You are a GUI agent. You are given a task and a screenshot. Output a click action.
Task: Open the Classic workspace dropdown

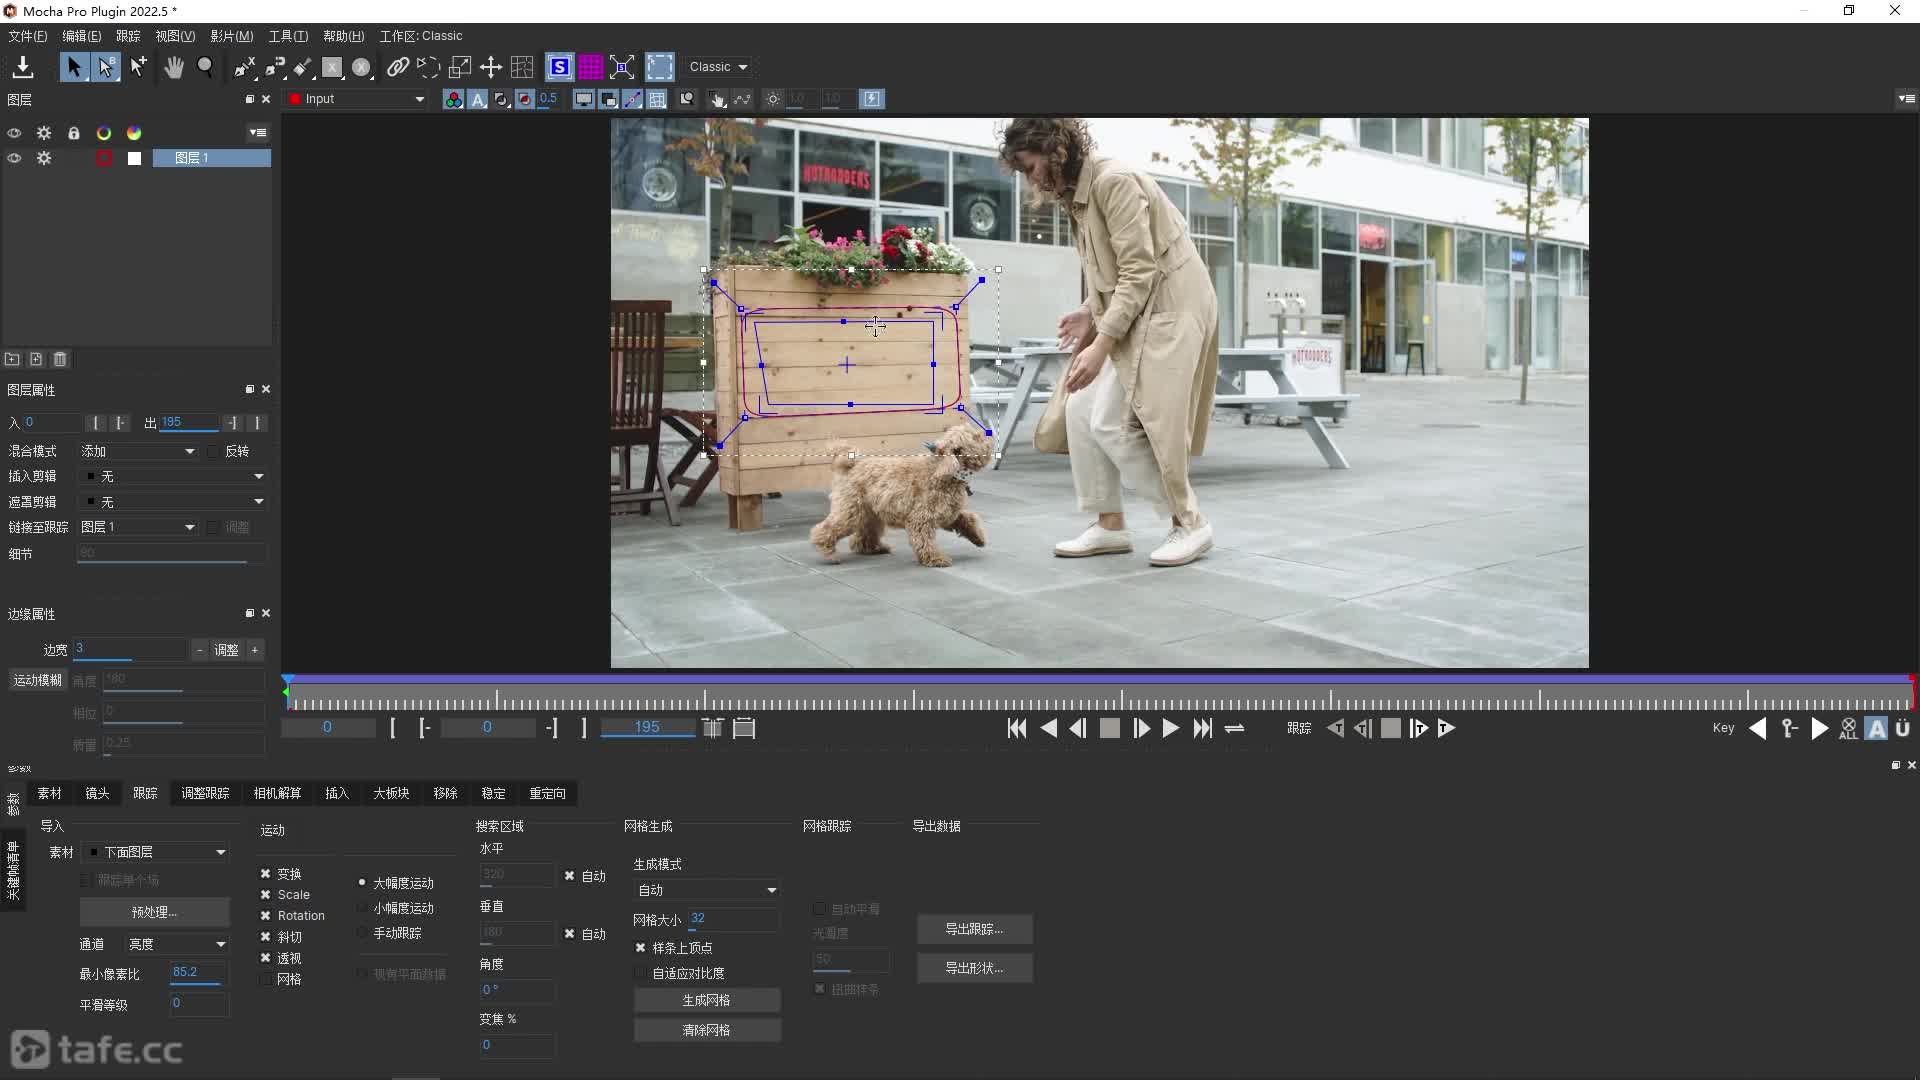pos(718,67)
